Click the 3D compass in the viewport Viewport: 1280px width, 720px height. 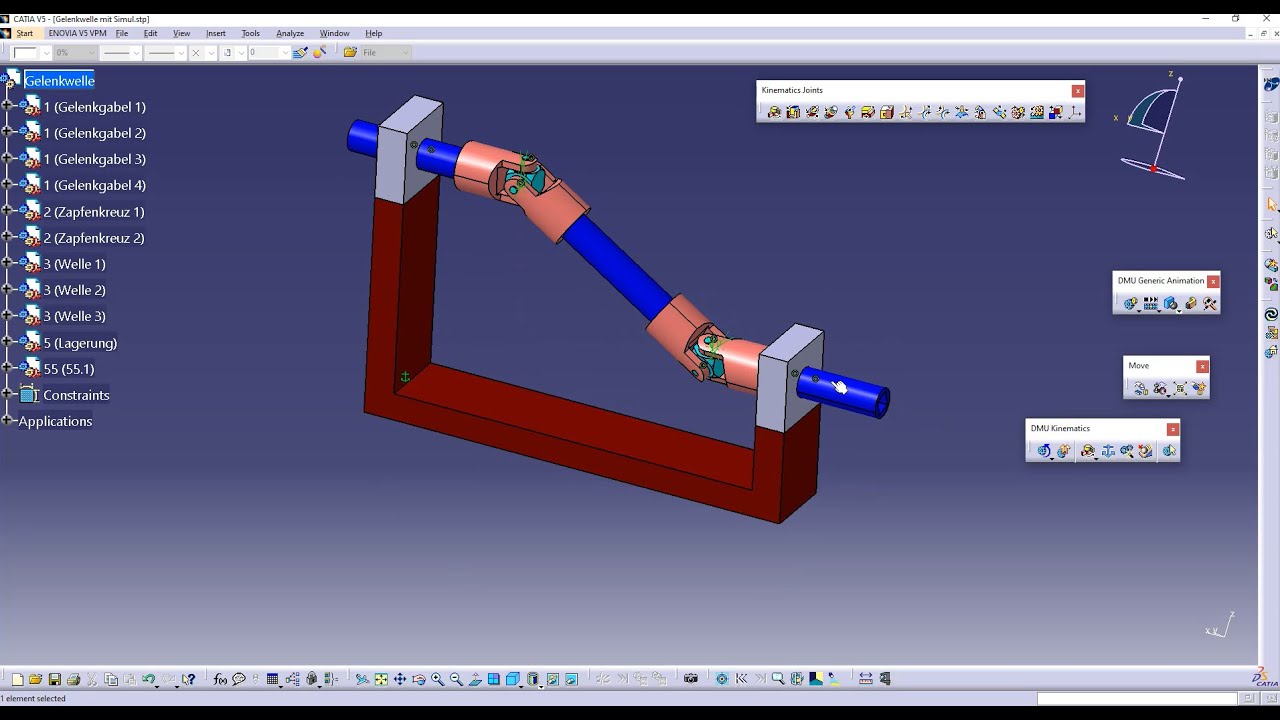[1153, 125]
